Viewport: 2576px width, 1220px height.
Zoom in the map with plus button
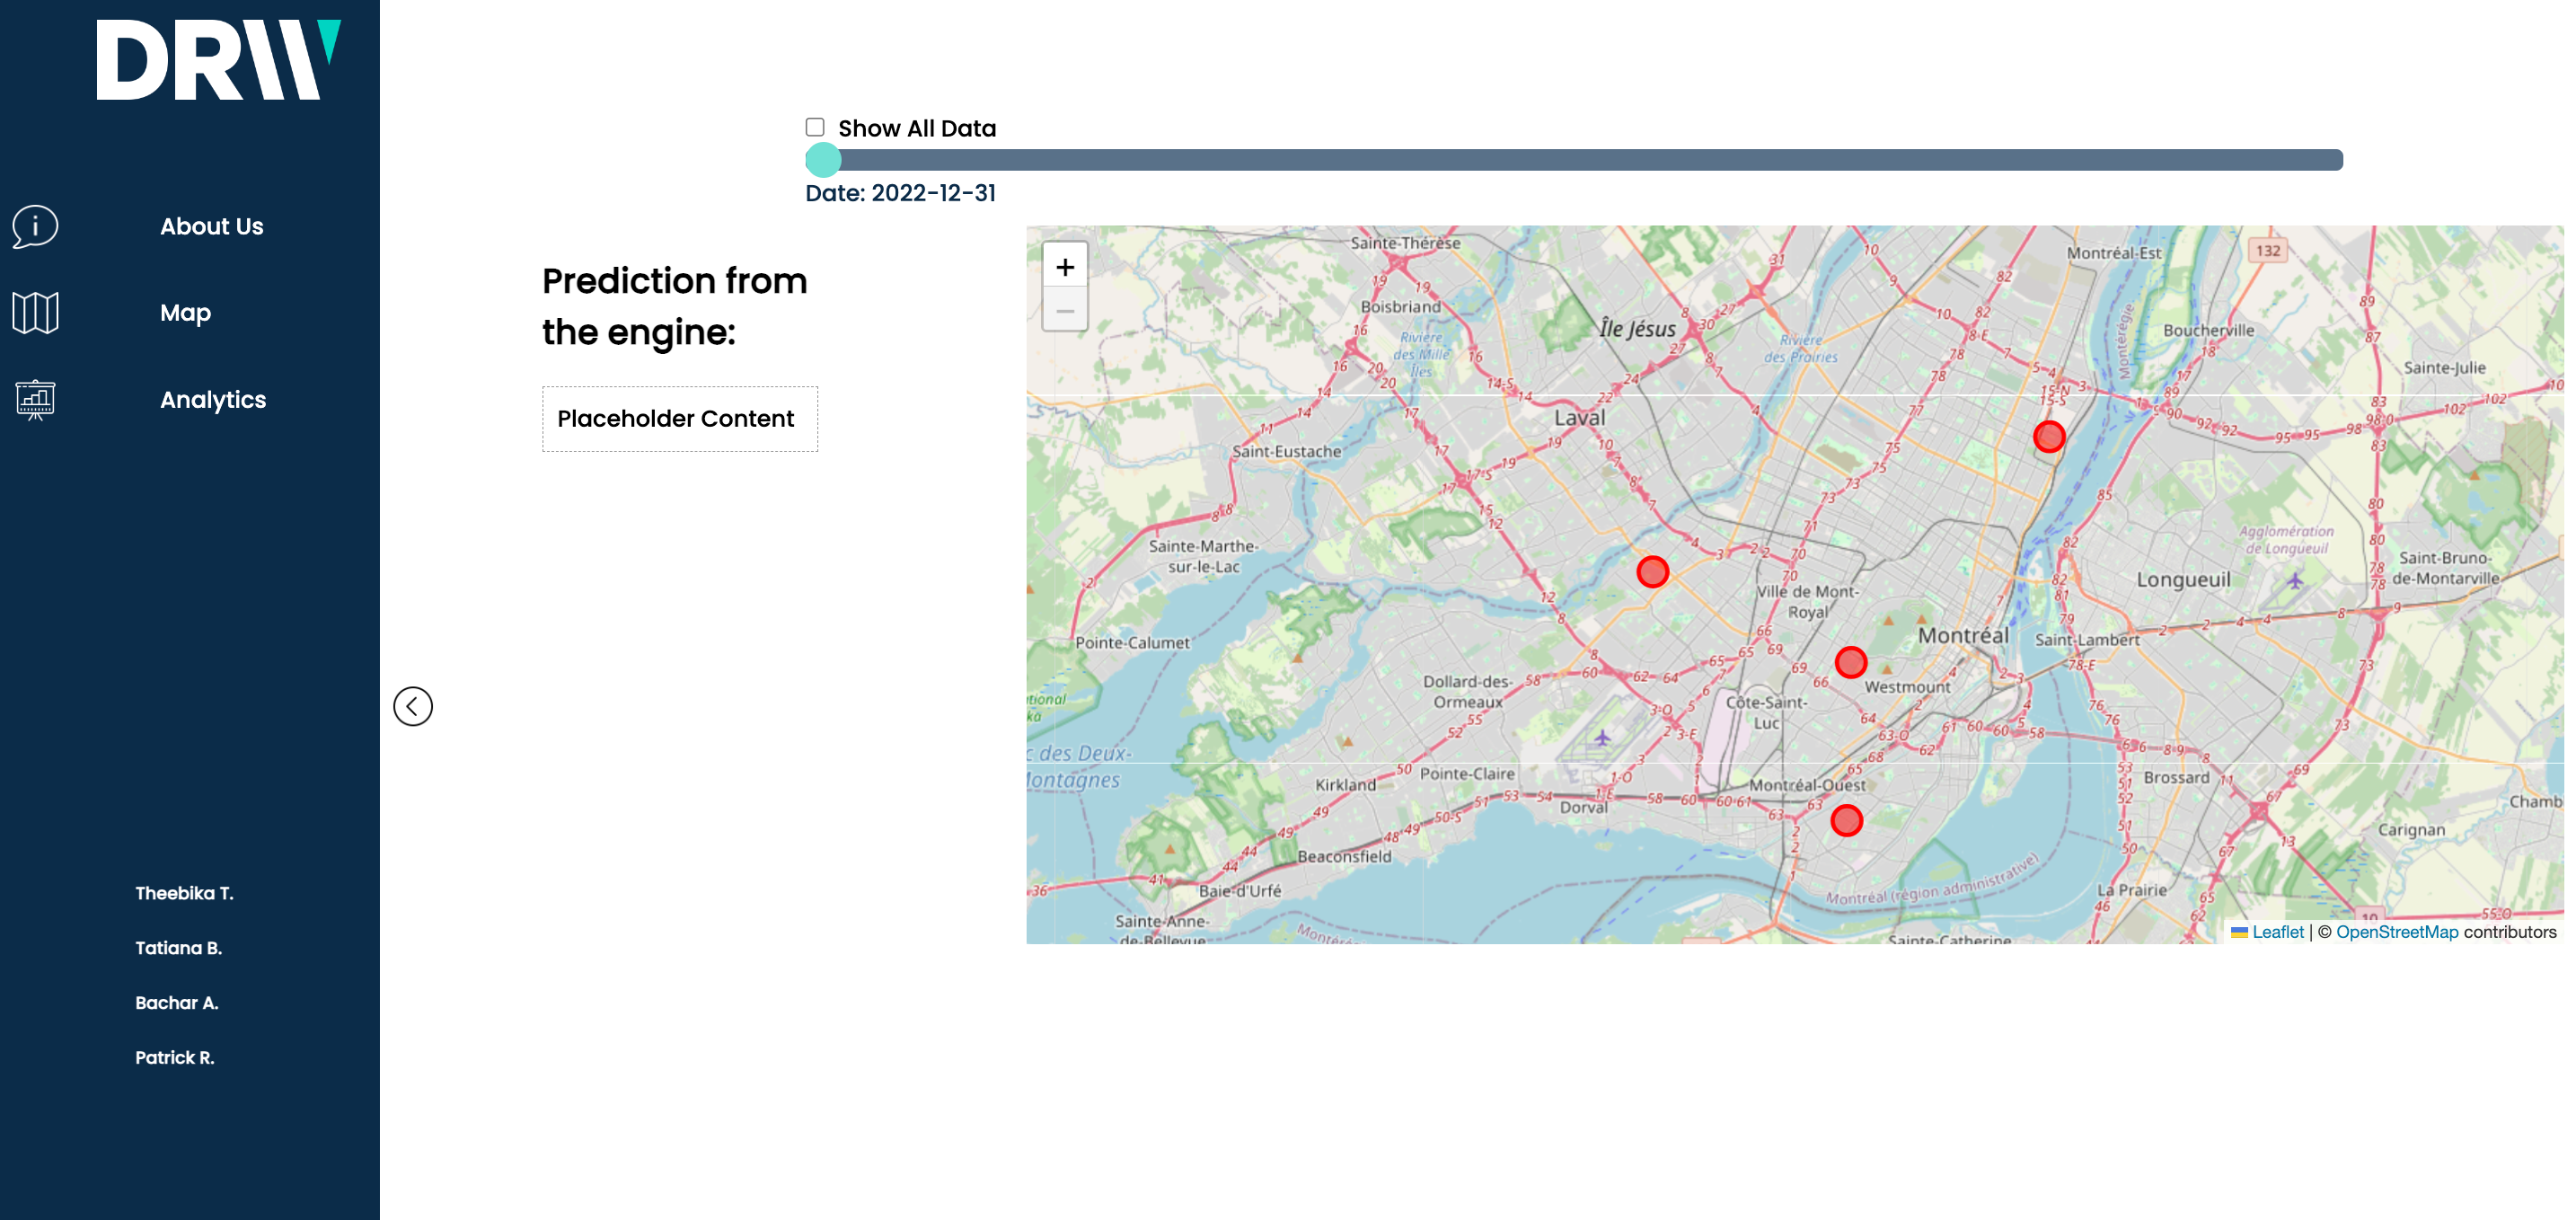(1064, 267)
